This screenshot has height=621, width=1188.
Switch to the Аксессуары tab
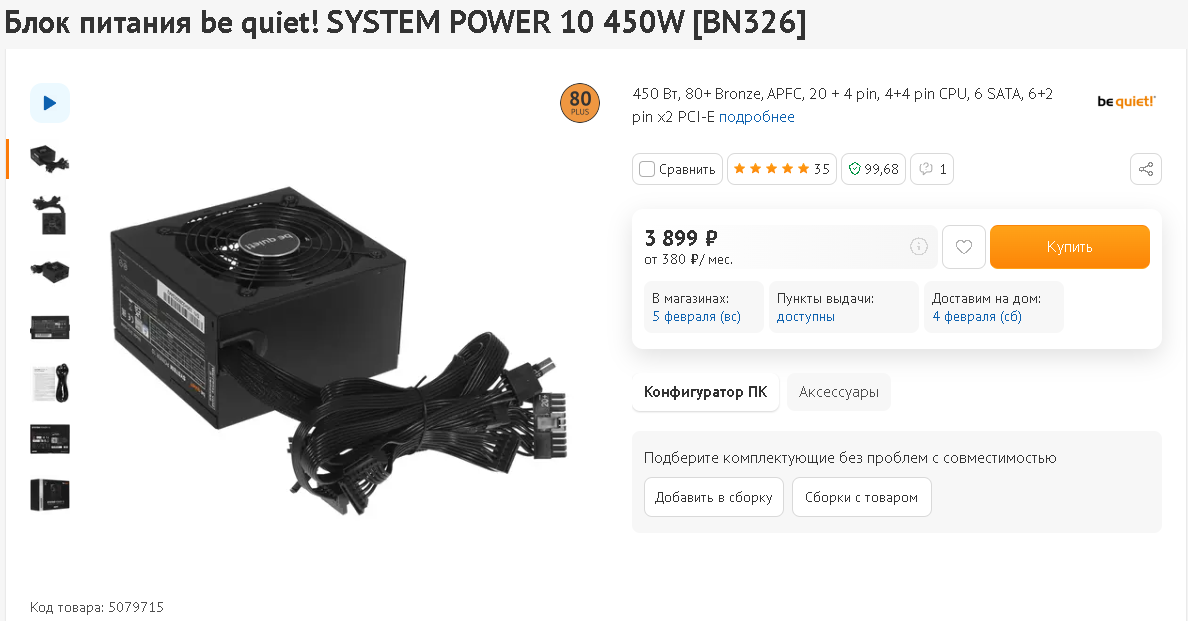tap(839, 392)
